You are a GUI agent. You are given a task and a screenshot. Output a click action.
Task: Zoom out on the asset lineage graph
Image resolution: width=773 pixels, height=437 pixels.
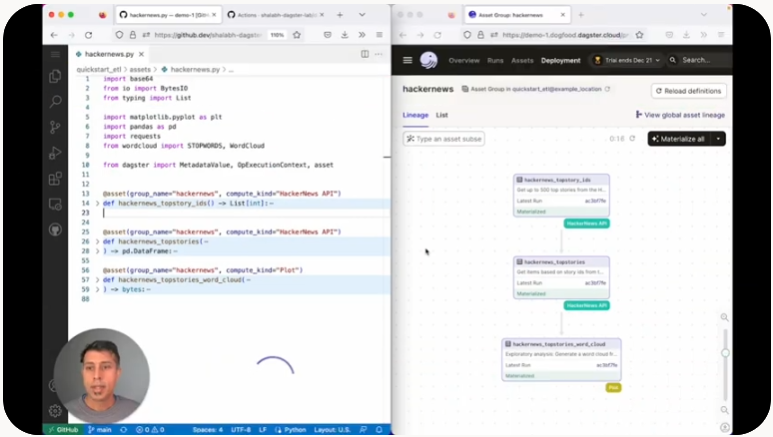tap(724, 410)
